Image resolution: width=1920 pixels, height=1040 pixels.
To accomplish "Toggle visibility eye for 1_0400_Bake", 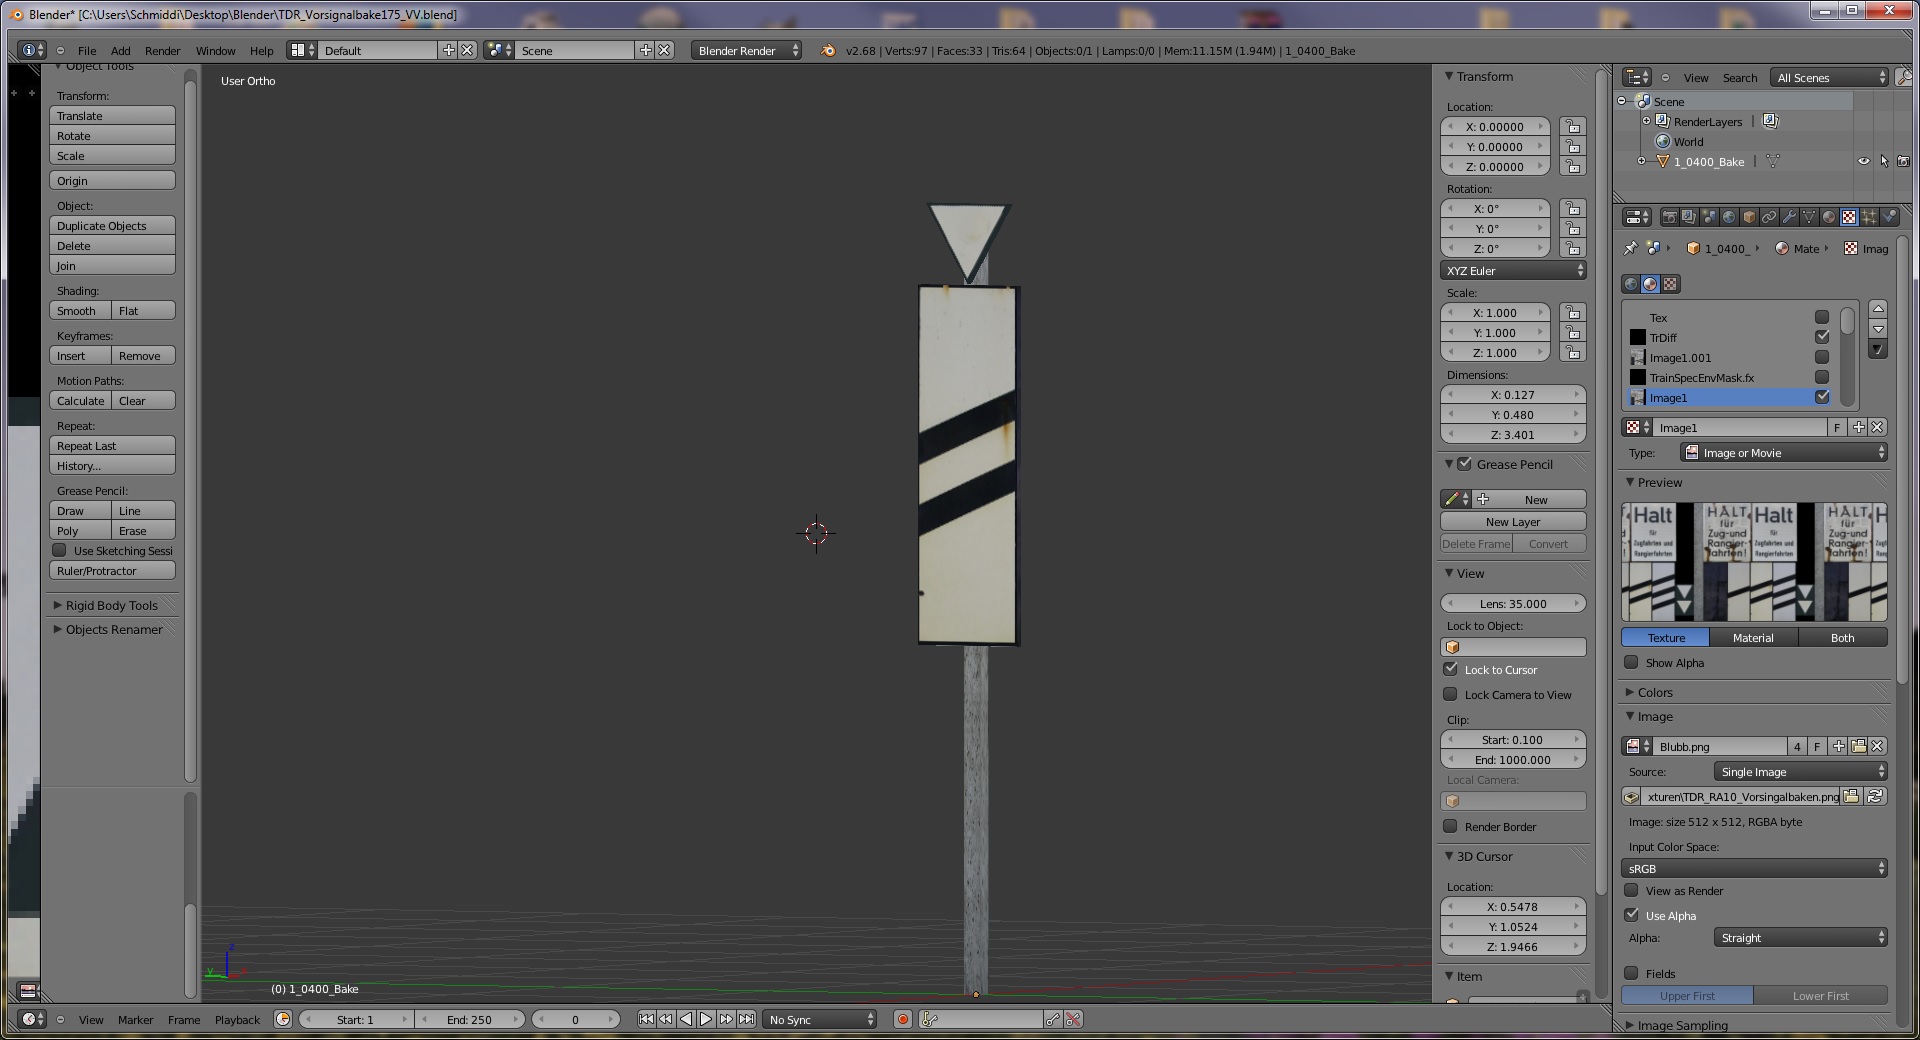I will pos(1863,161).
